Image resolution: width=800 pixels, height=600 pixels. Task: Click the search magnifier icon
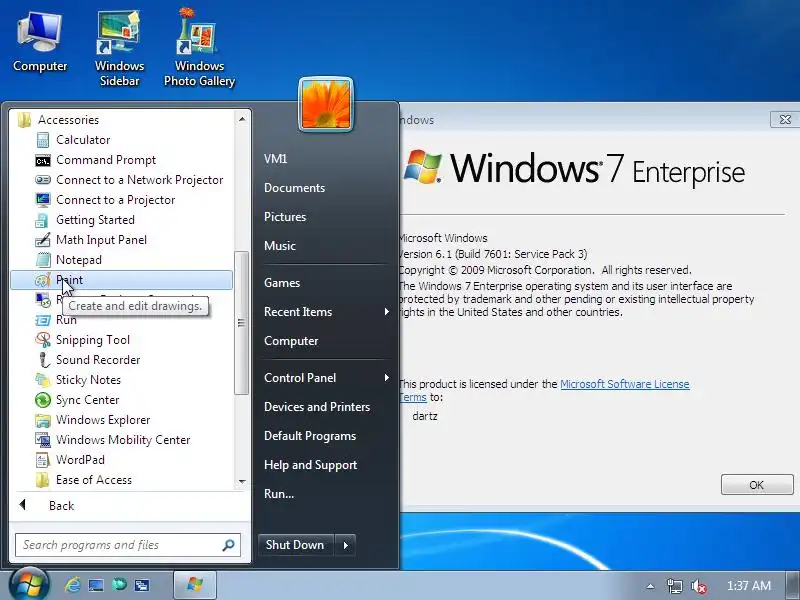(x=229, y=545)
